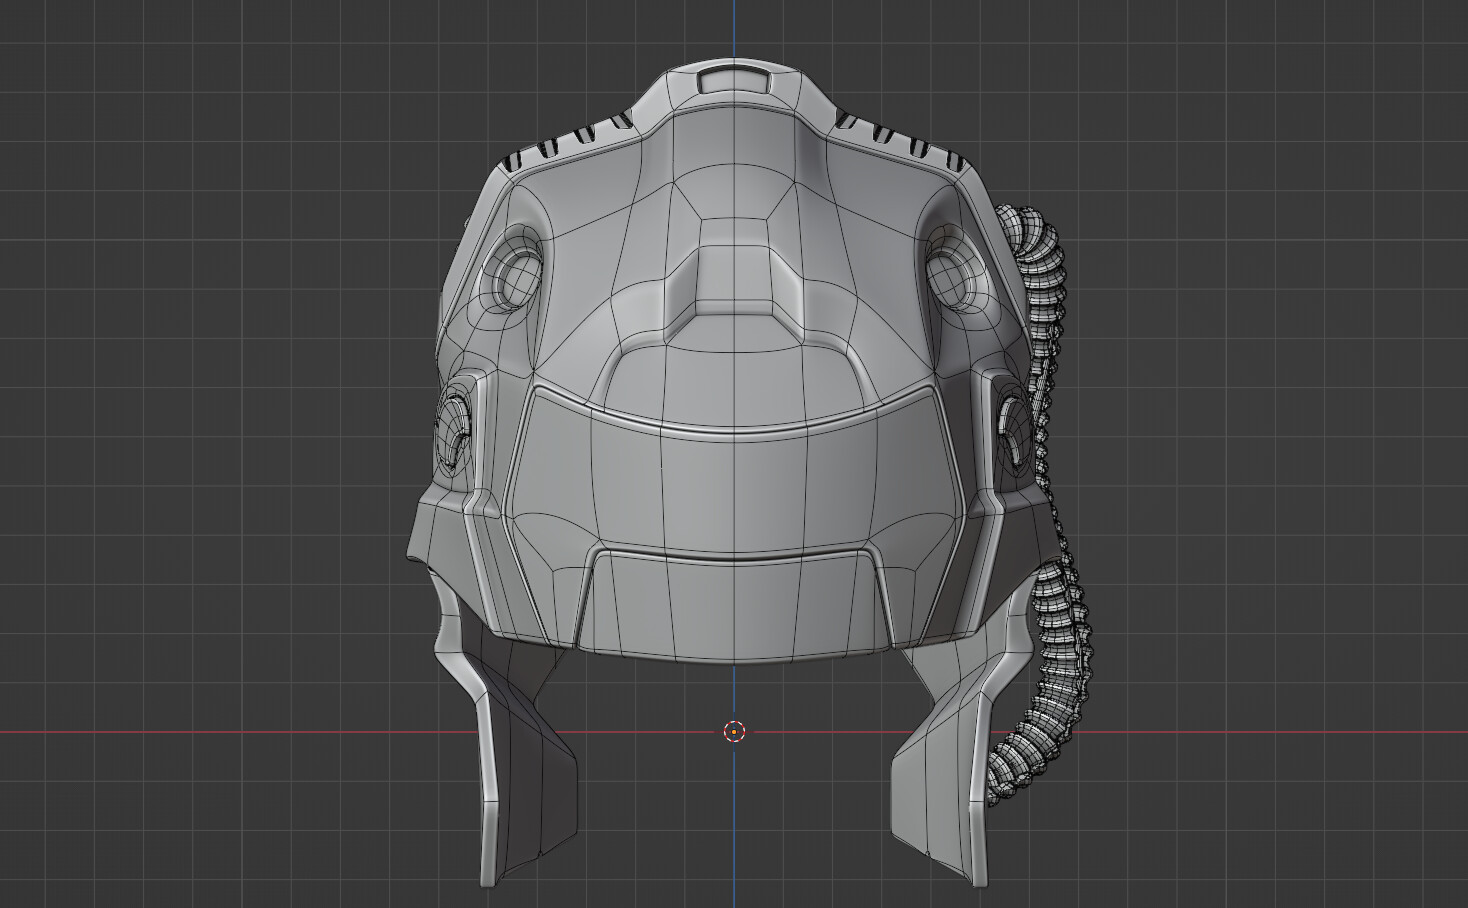Click the 3D cursor at viewport center

(x=735, y=733)
